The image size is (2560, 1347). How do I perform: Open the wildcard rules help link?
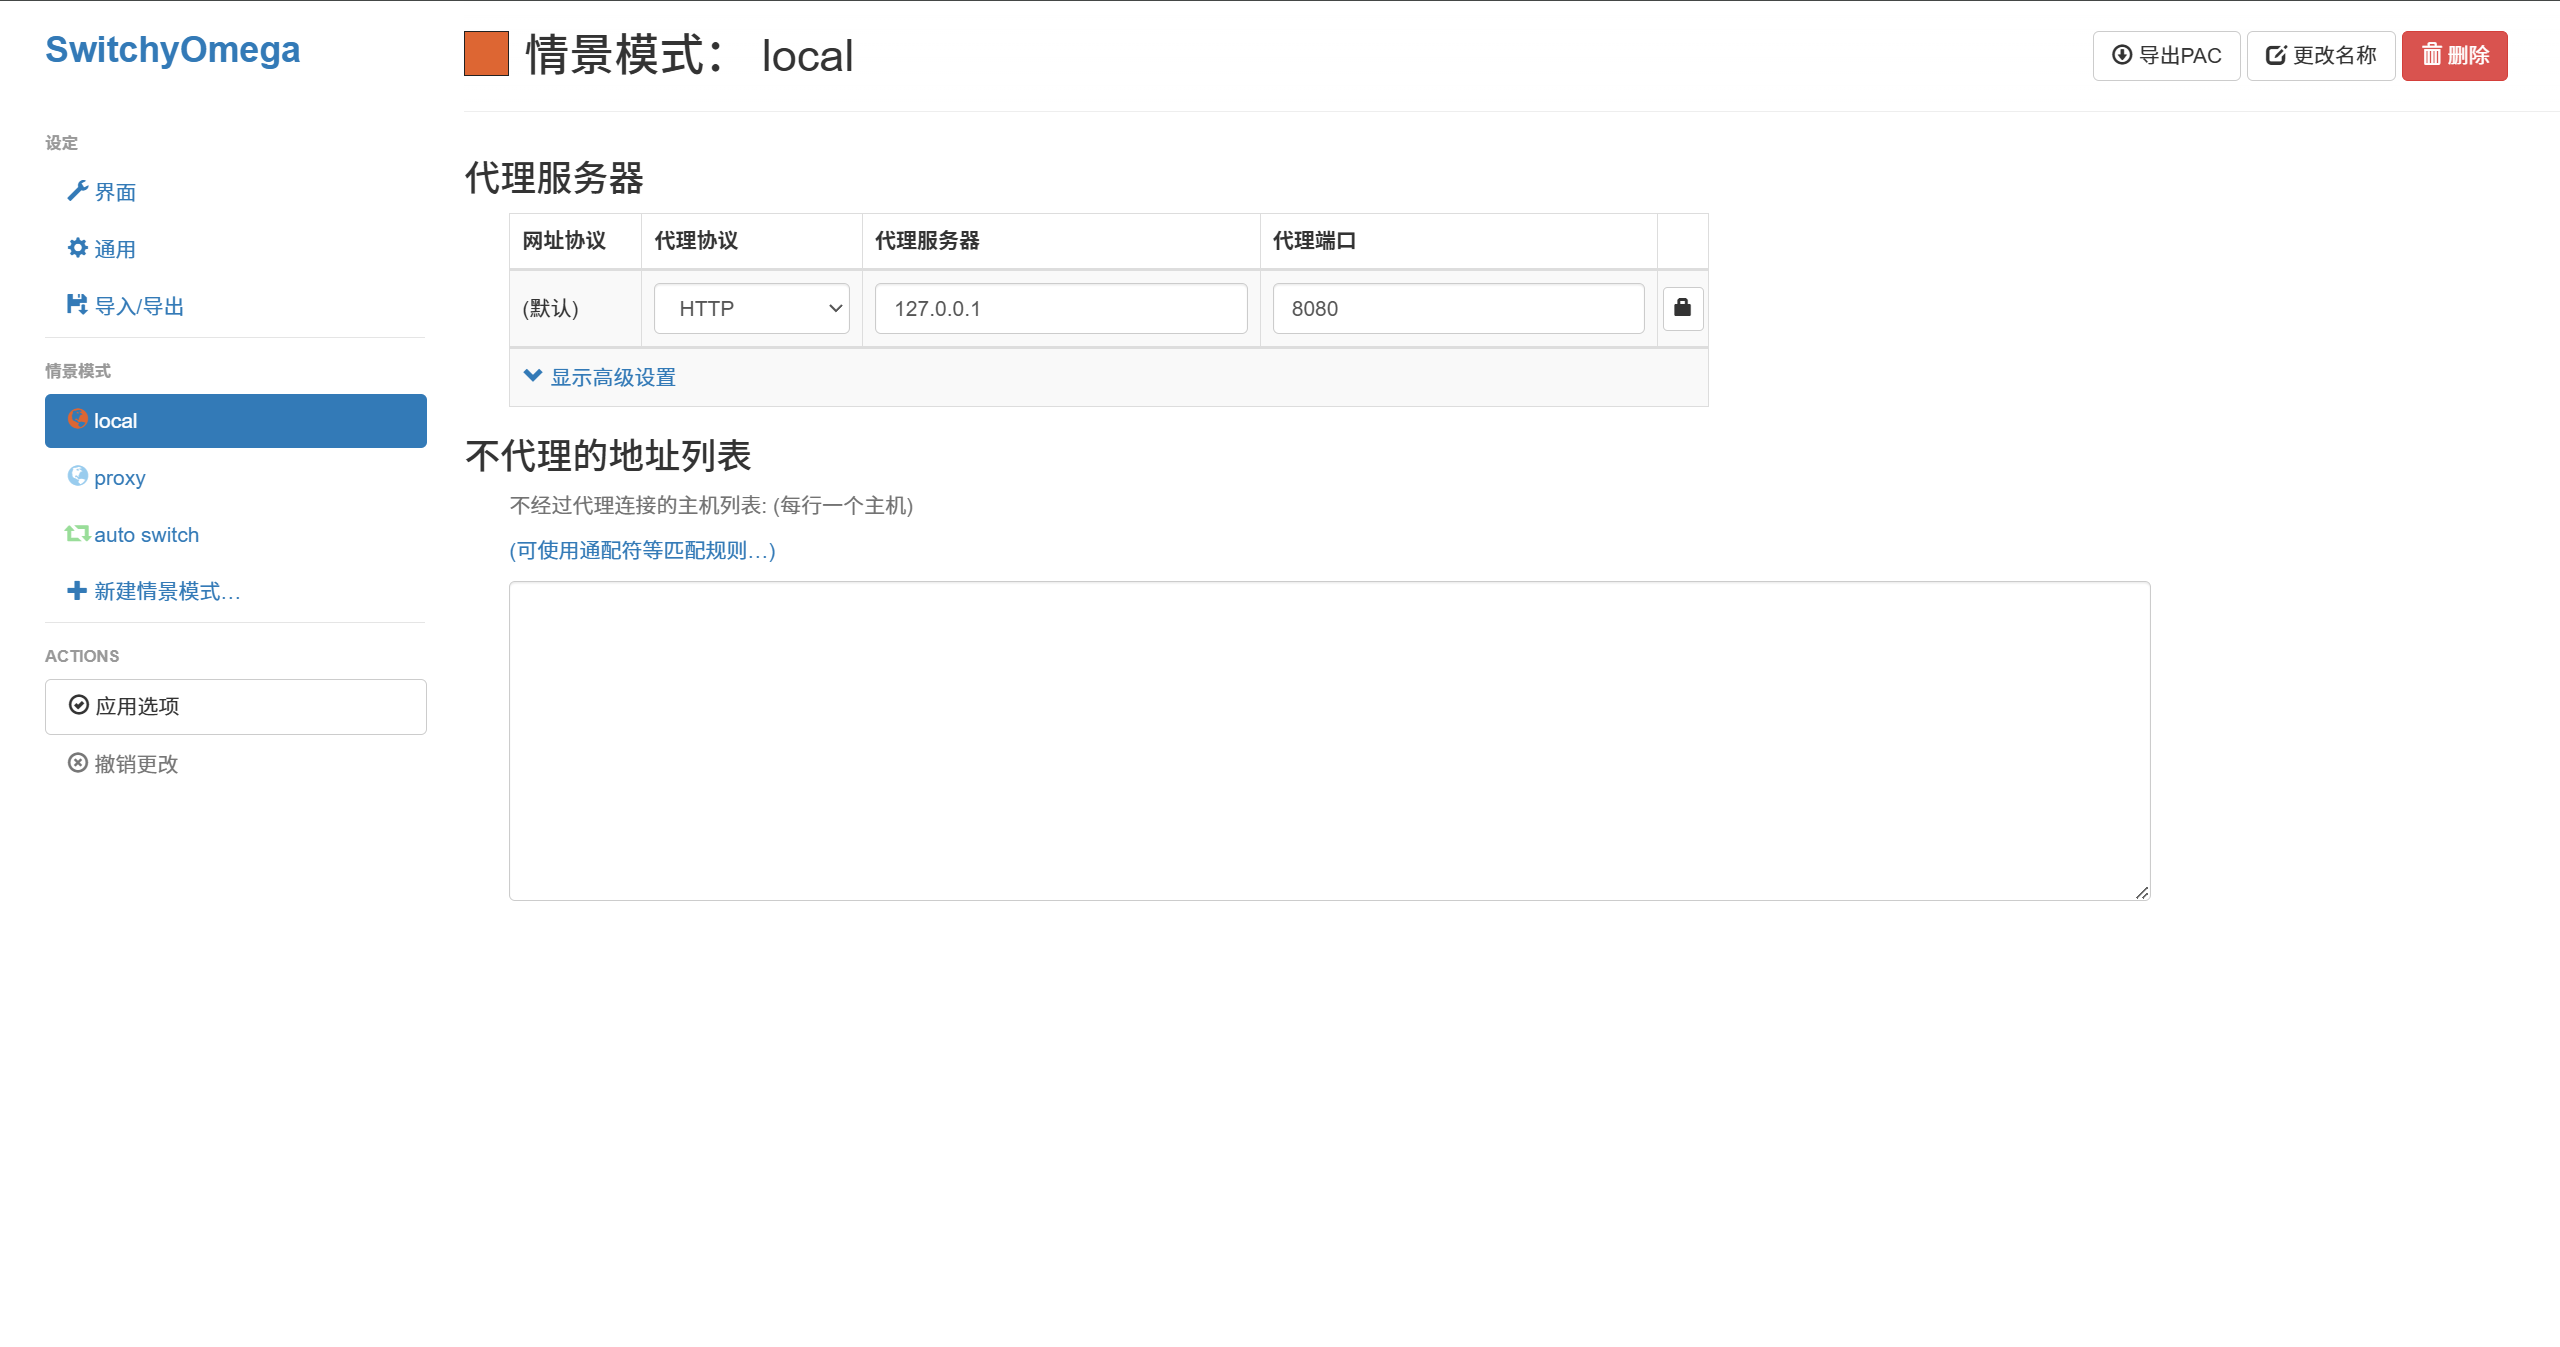642,551
